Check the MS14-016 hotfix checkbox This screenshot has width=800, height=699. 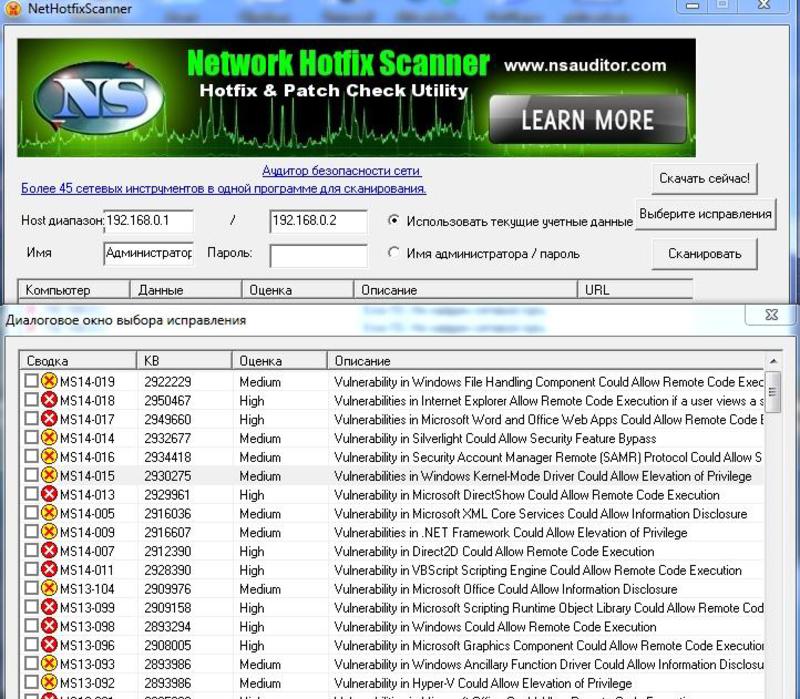(x=31, y=456)
